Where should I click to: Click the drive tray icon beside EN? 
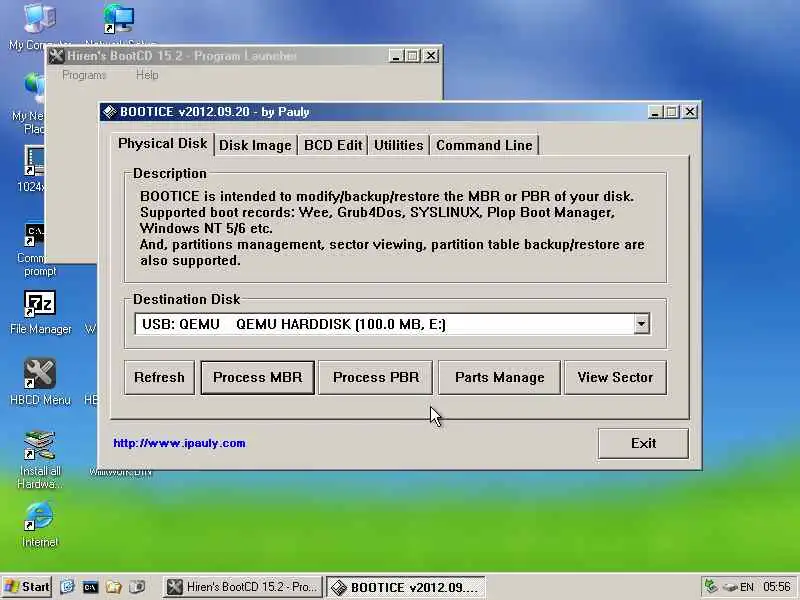click(730, 587)
